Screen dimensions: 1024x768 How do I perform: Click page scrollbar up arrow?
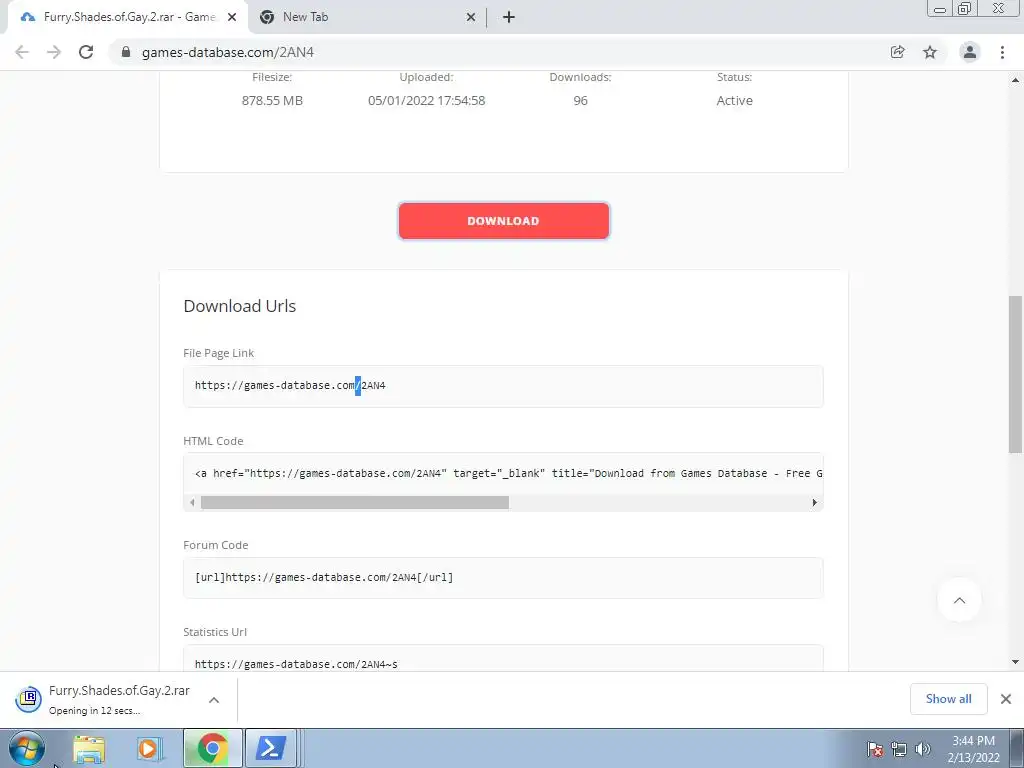[1015, 80]
